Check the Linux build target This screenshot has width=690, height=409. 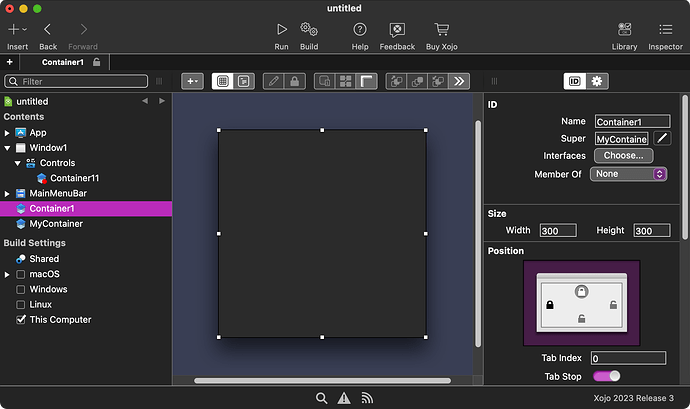click(x=21, y=304)
